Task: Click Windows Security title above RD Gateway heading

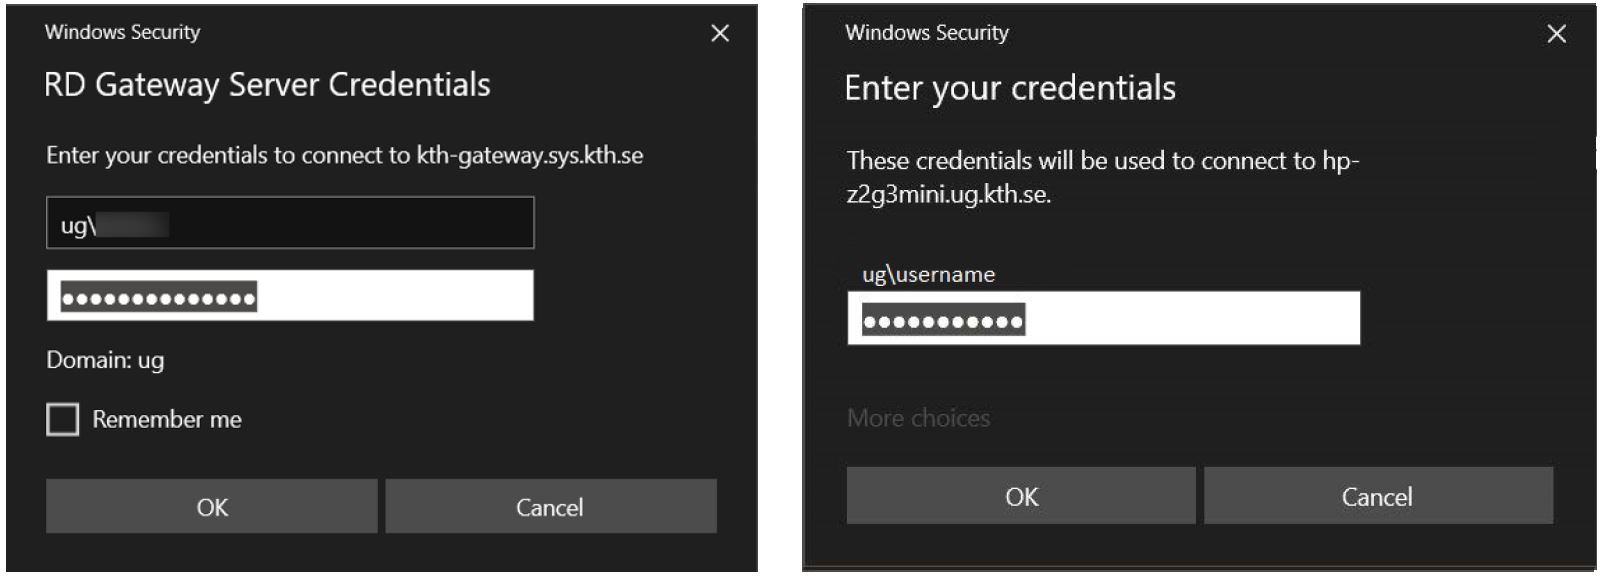Action: coord(122,32)
